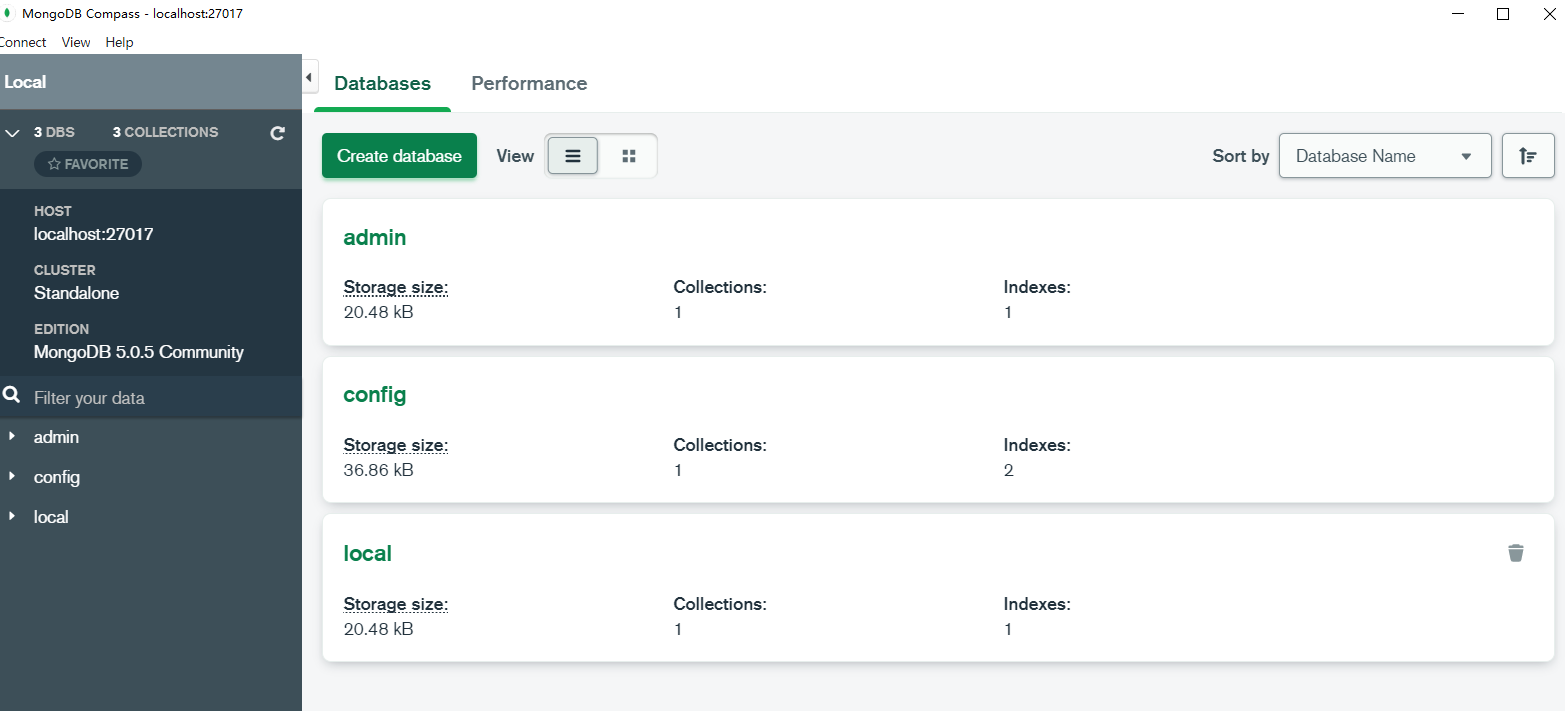Screen dimensions: 1565x711
Task: Open the Help menu
Action: point(119,42)
